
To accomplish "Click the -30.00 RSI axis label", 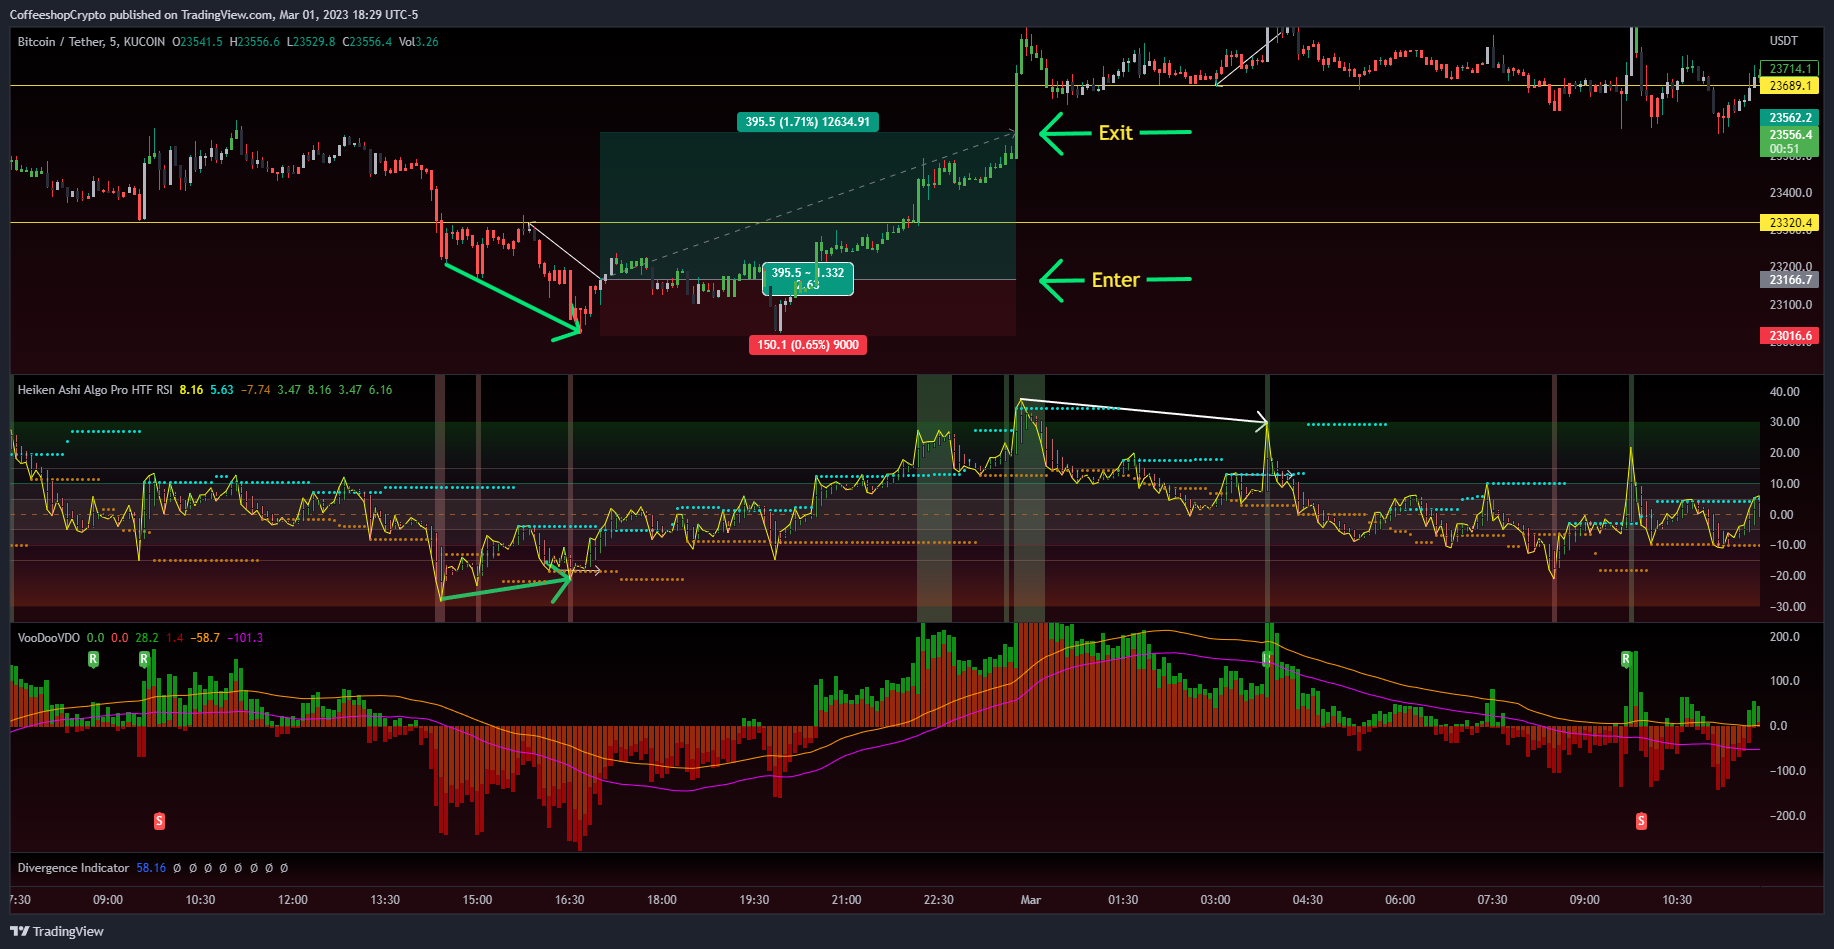I will click(1787, 607).
